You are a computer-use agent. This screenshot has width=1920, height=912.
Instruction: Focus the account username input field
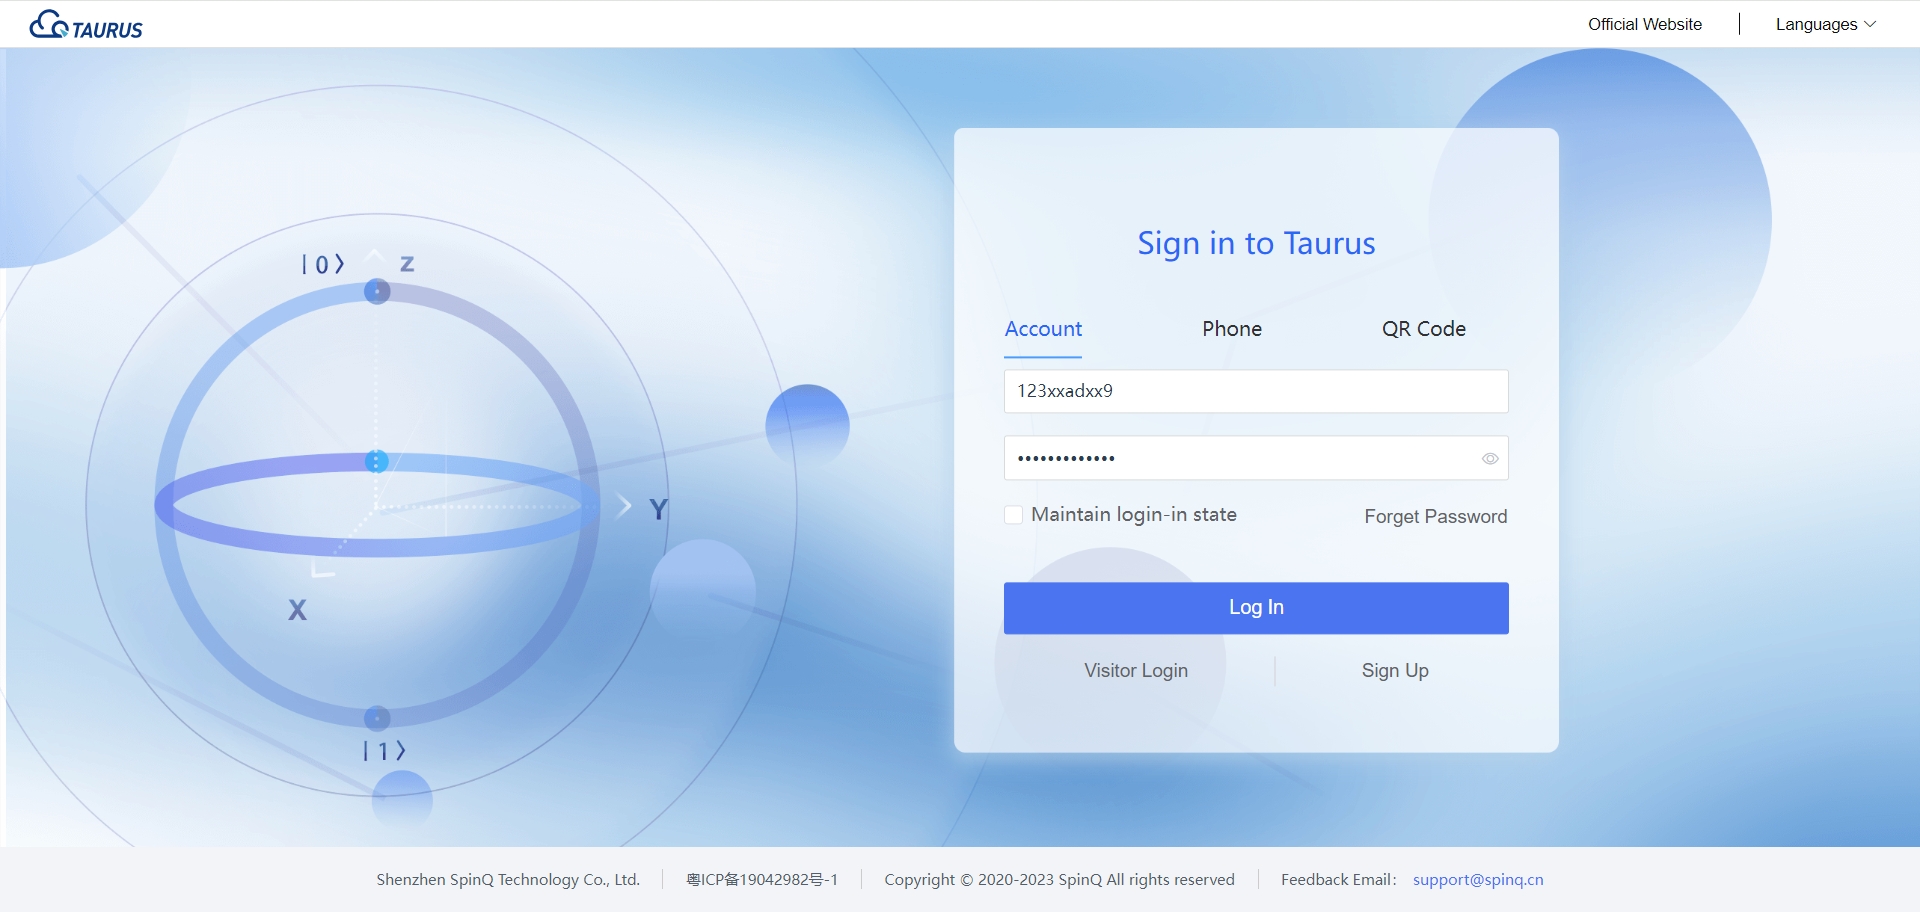(1255, 391)
